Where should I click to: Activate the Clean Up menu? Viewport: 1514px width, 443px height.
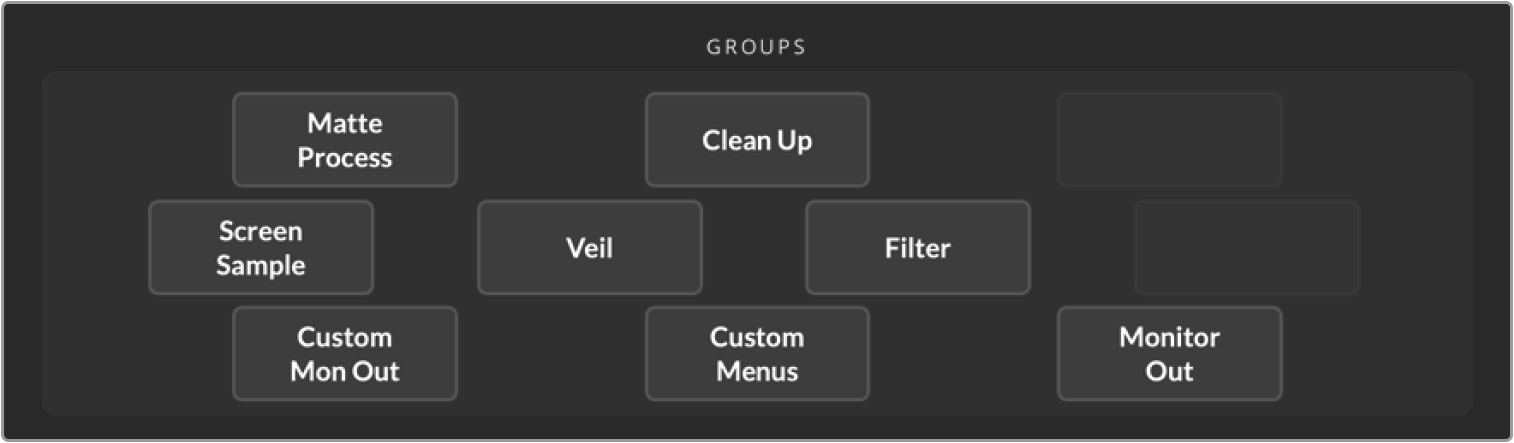coord(757,140)
